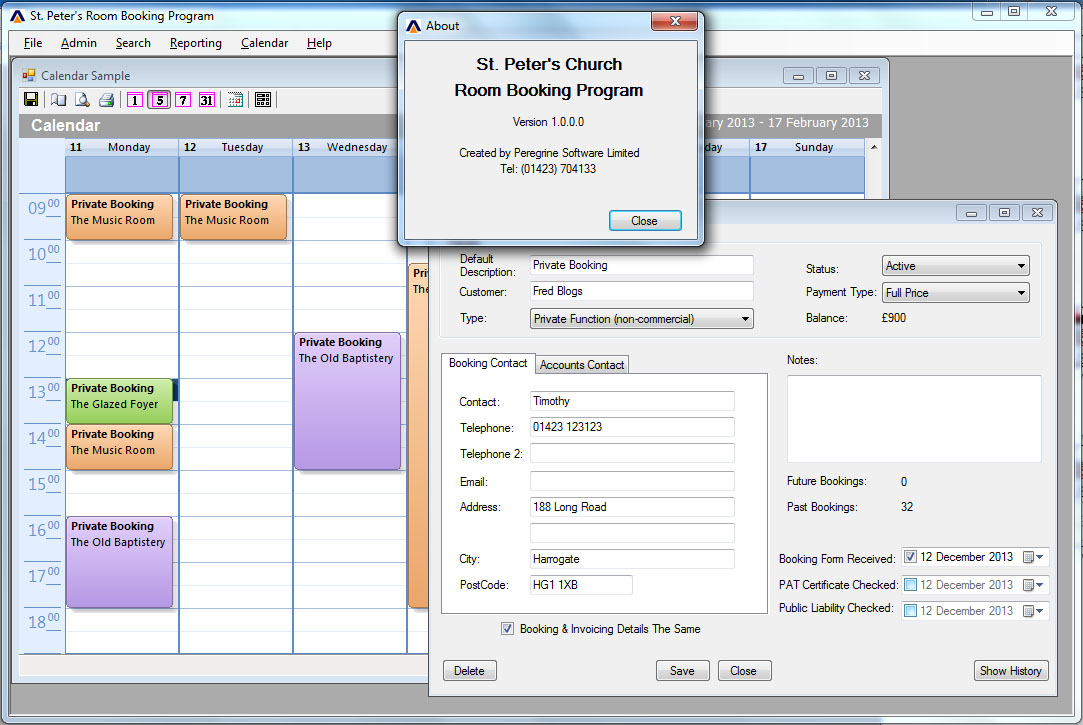Screen dimensions: 1083x725
Task: Tick the Booking Form Received checkbox
Action: tap(910, 557)
